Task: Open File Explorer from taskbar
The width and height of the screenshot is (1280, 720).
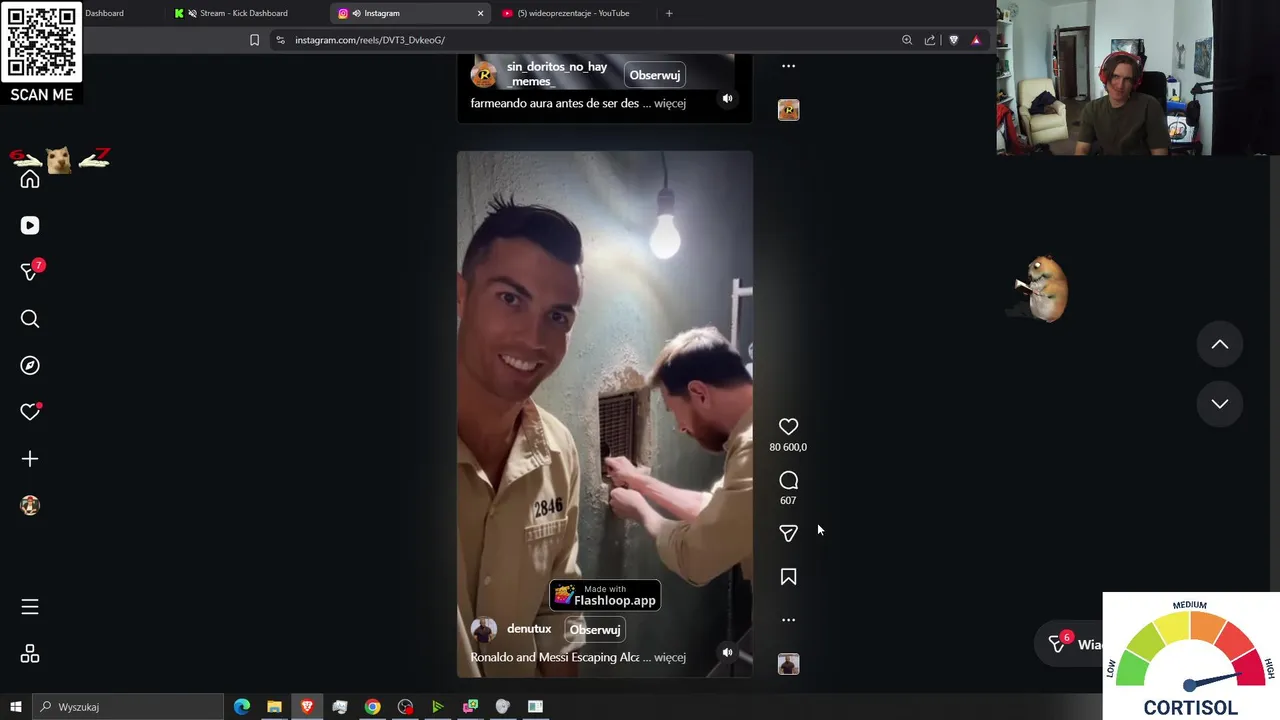Action: coord(274,707)
